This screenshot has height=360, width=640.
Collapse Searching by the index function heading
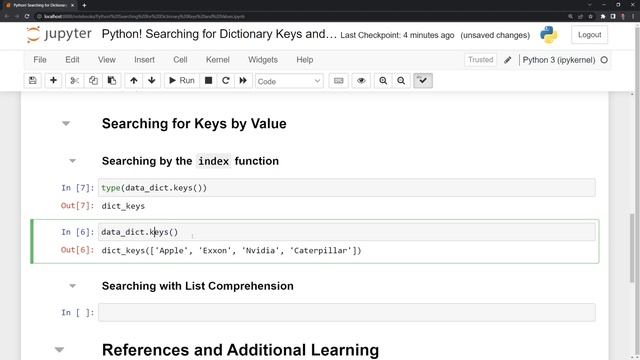(x=72, y=161)
